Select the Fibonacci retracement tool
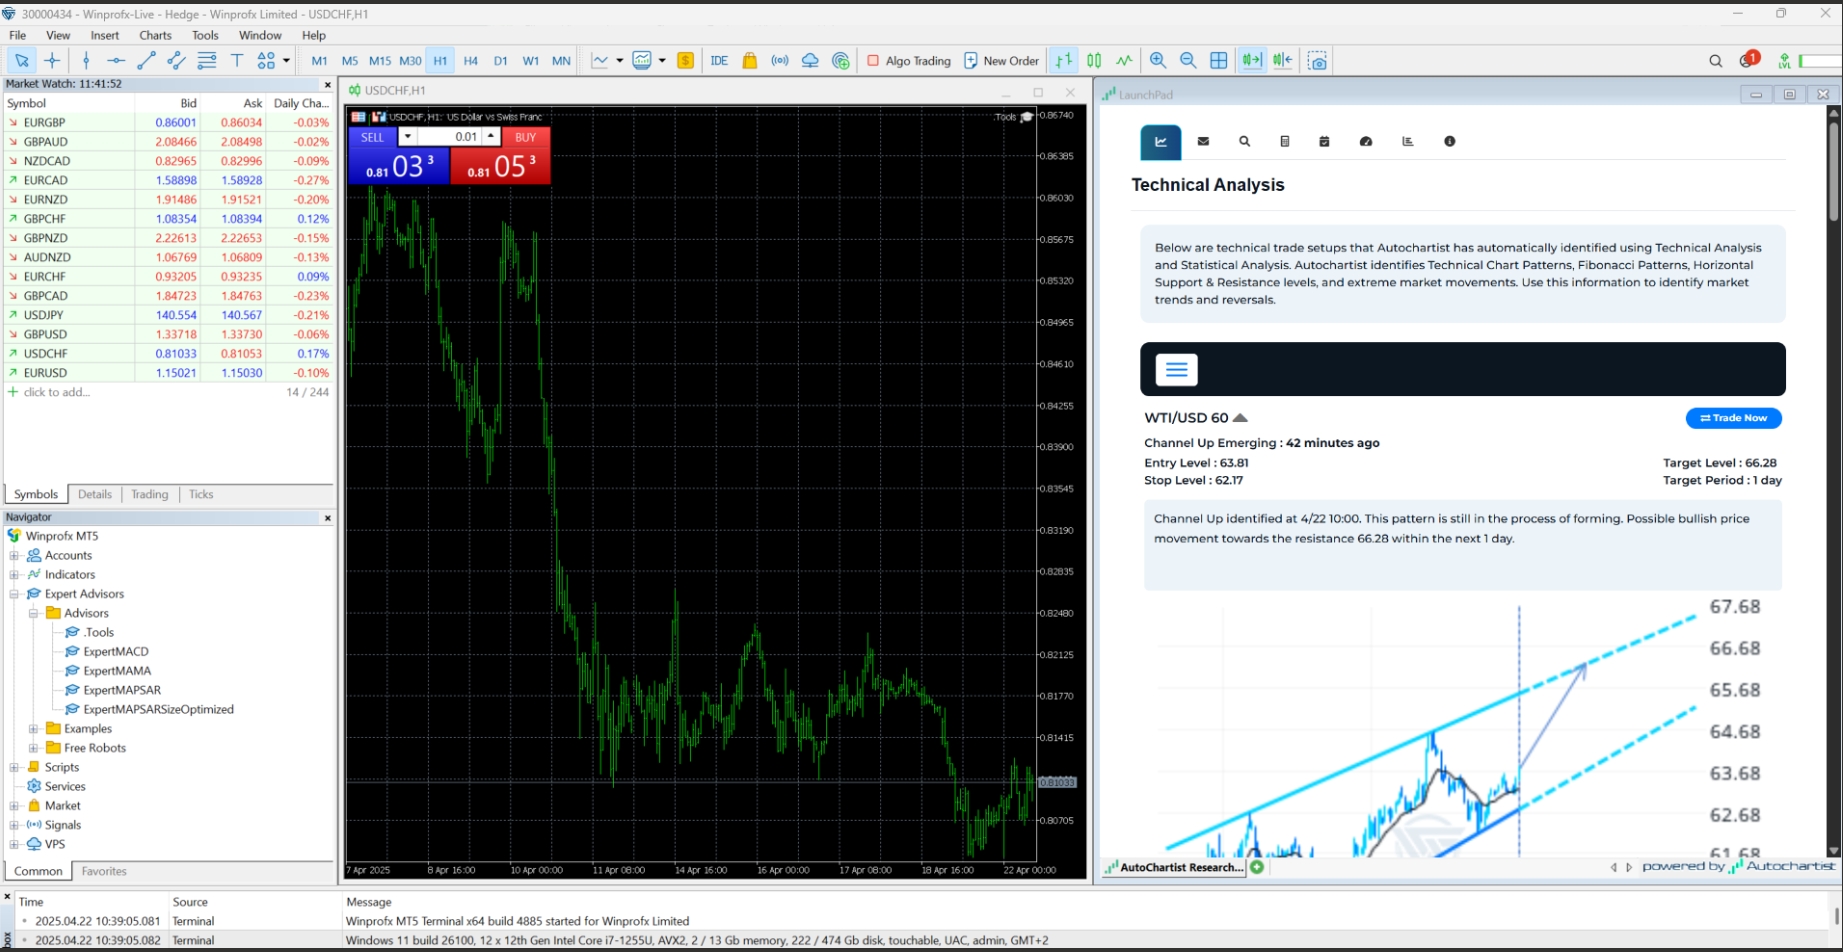1843x952 pixels. point(207,61)
